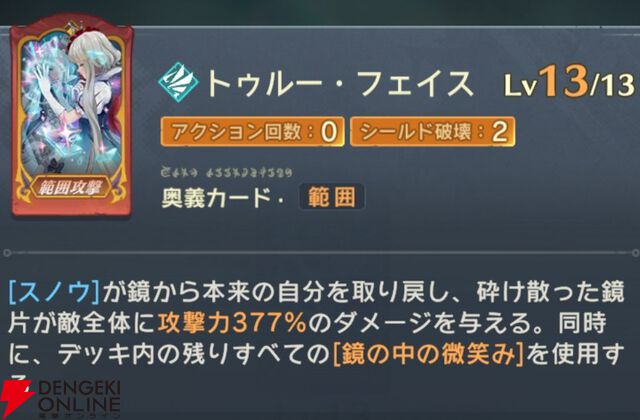Click the highlighted 攻撃力377% damage value
This screenshot has width=640, height=420.
point(232,323)
